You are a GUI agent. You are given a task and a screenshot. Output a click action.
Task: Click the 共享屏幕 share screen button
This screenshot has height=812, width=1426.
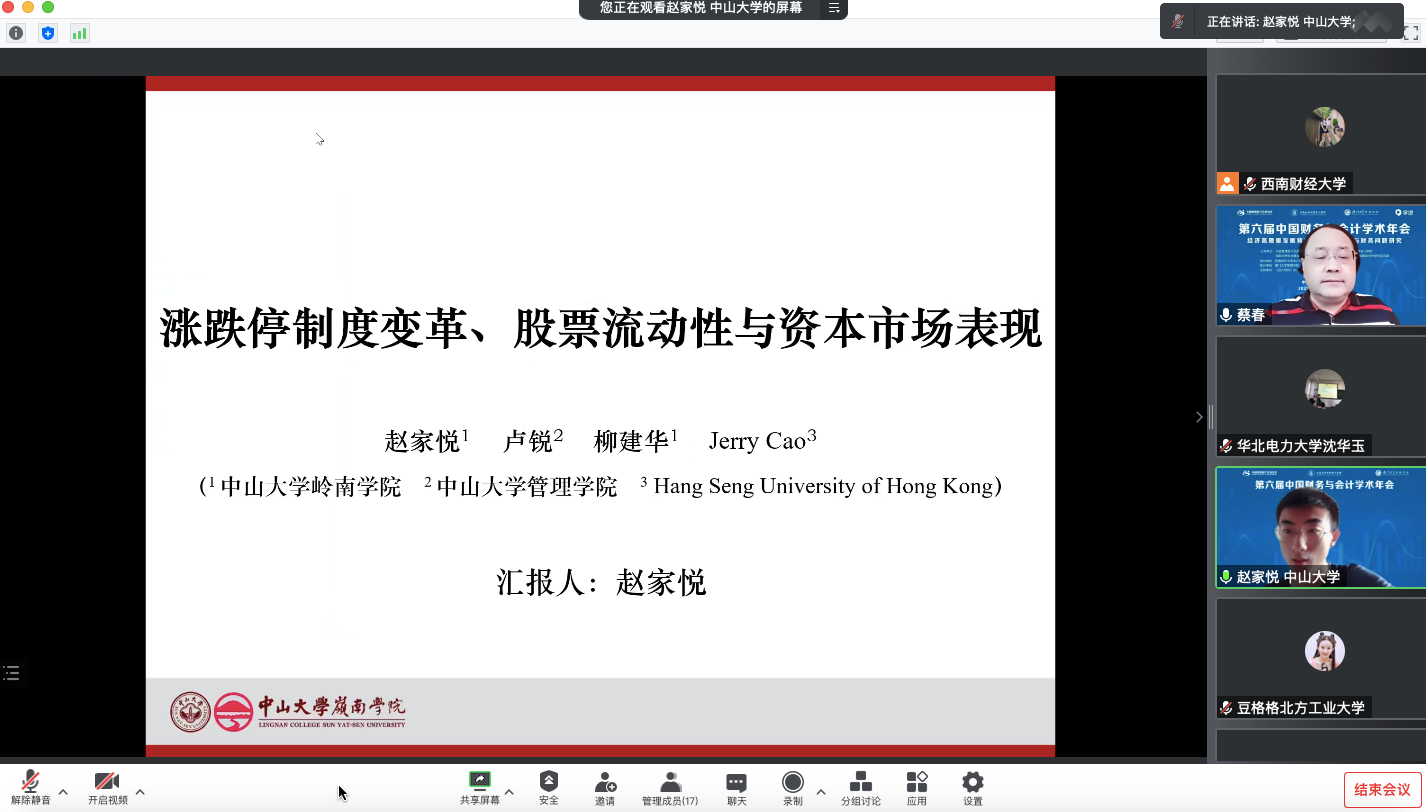click(x=480, y=787)
